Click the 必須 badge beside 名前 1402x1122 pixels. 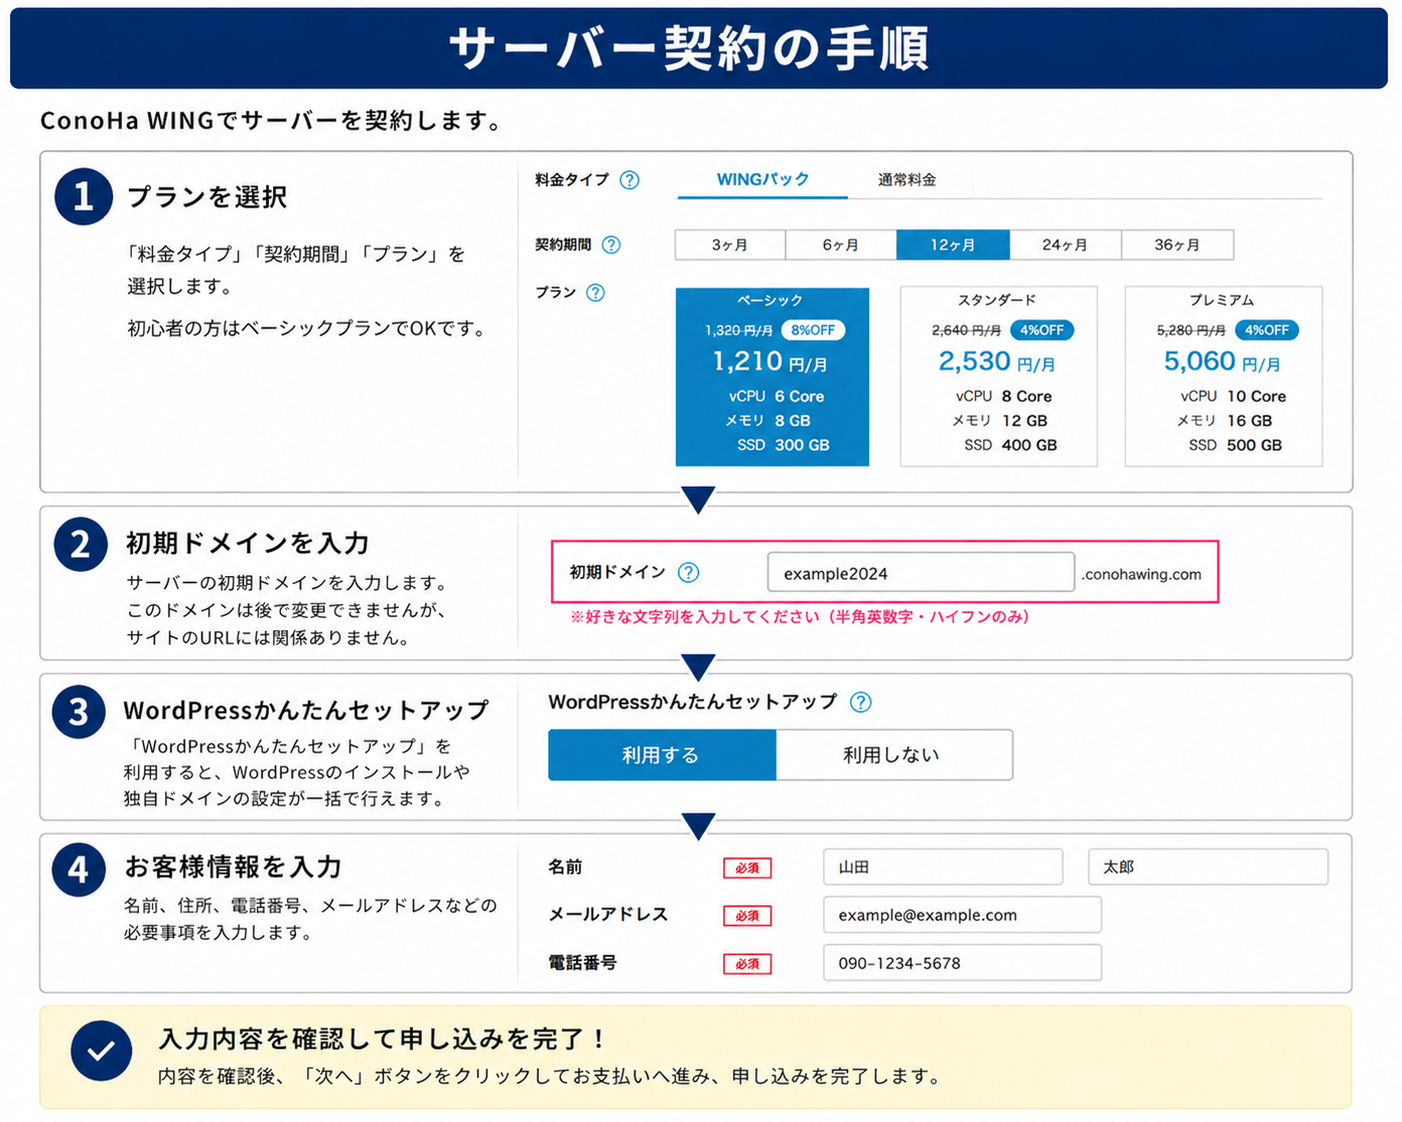[x=747, y=868]
